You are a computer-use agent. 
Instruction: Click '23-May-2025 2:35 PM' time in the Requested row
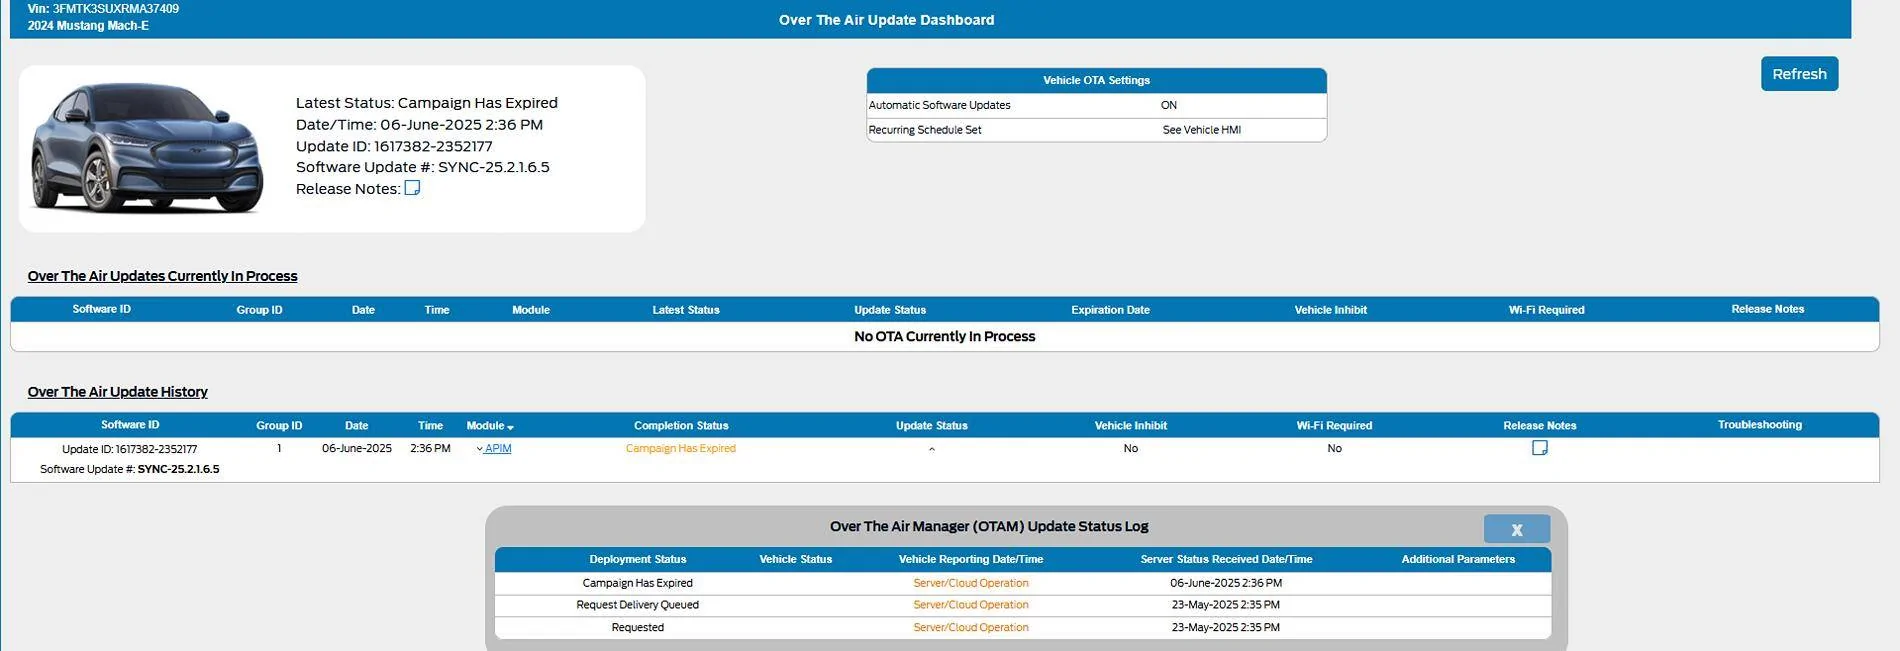click(x=1225, y=628)
